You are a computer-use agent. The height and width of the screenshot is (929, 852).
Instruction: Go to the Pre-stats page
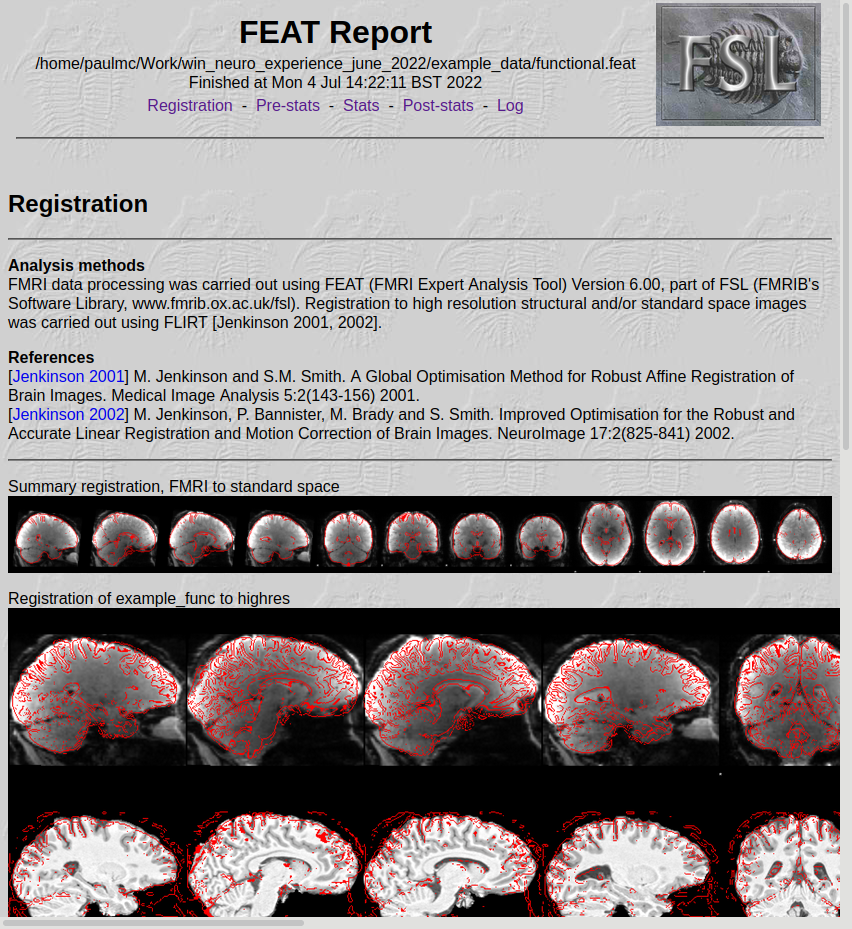coord(288,106)
